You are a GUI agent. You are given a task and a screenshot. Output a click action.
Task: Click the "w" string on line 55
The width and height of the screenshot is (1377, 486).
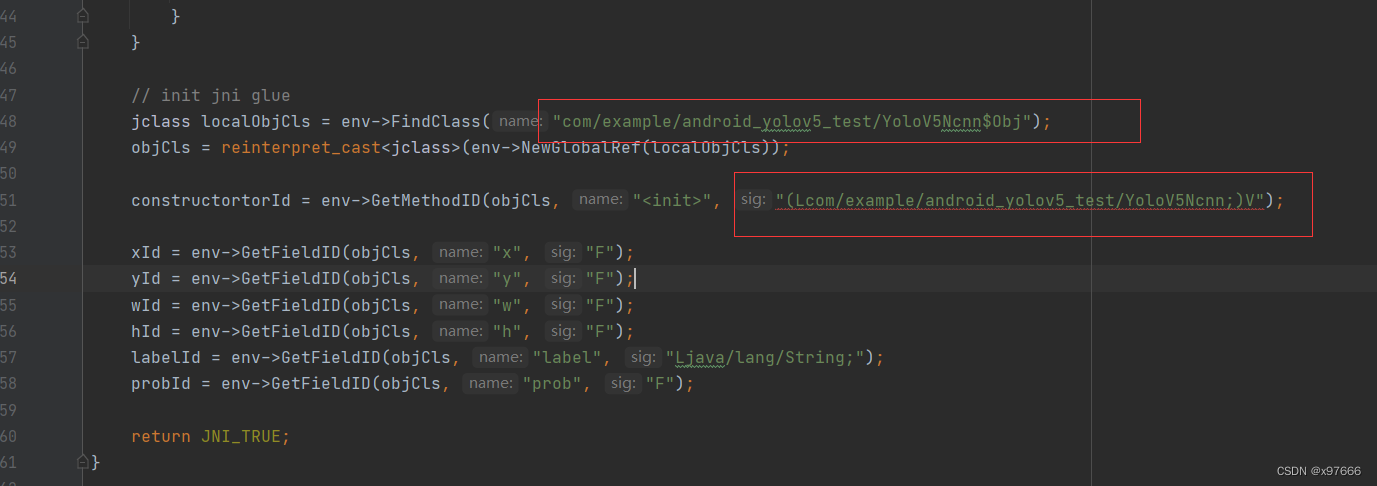point(506,304)
